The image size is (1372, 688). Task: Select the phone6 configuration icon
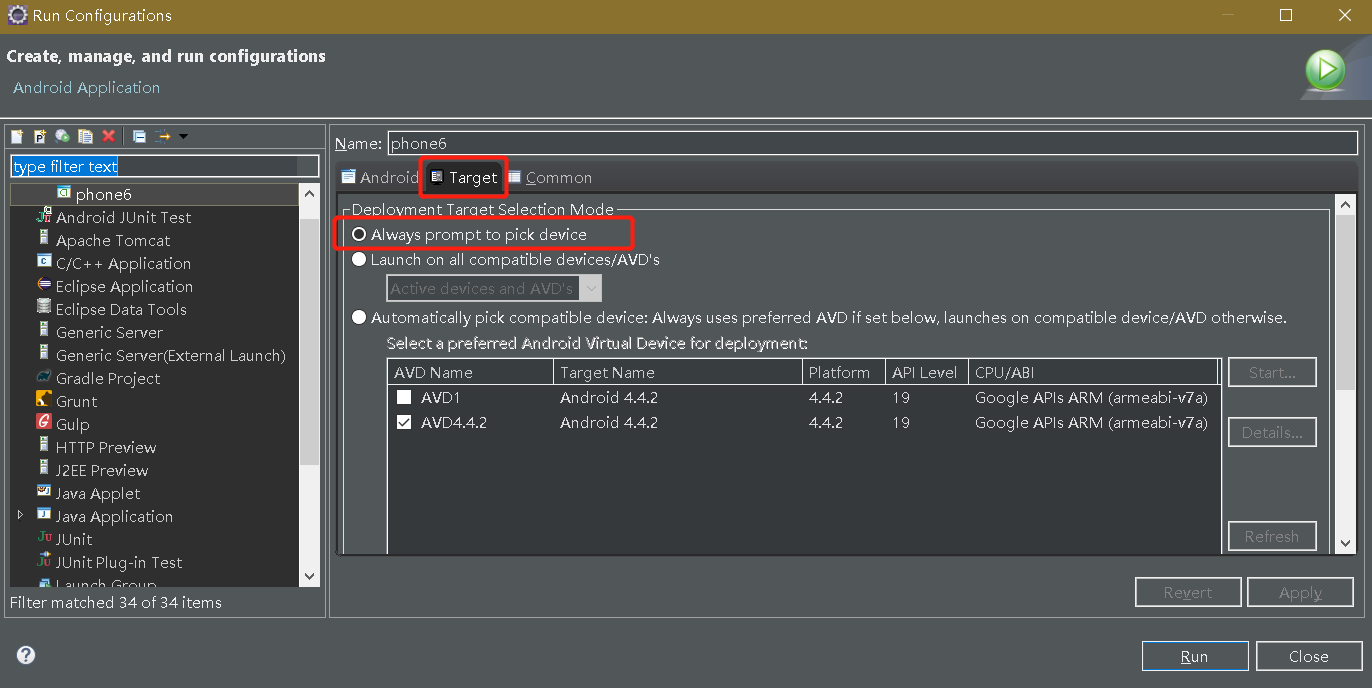pos(64,193)
